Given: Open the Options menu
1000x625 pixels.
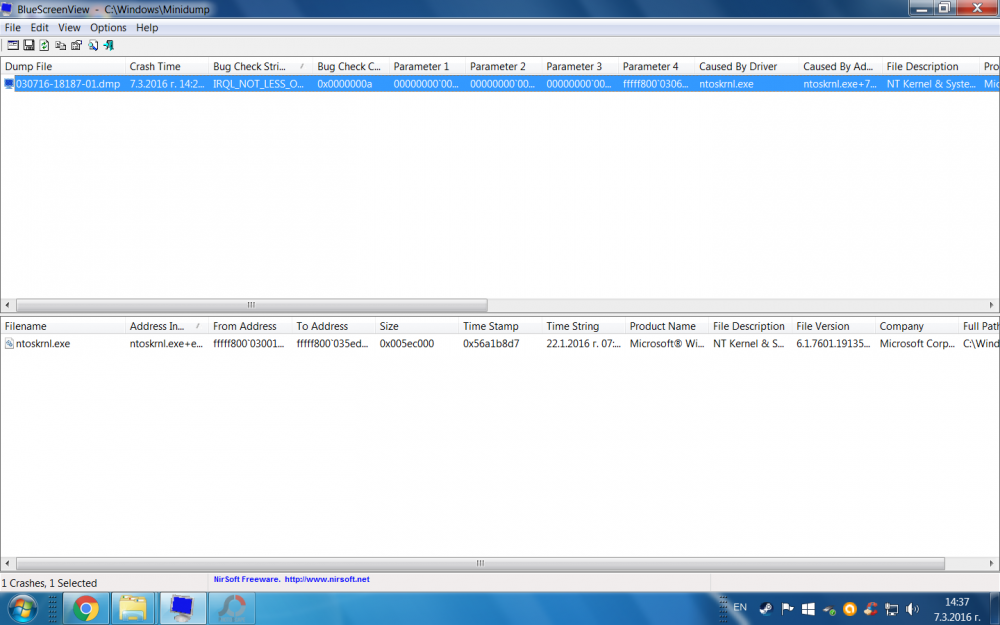Looking at the screenshot, I should 108,27.
